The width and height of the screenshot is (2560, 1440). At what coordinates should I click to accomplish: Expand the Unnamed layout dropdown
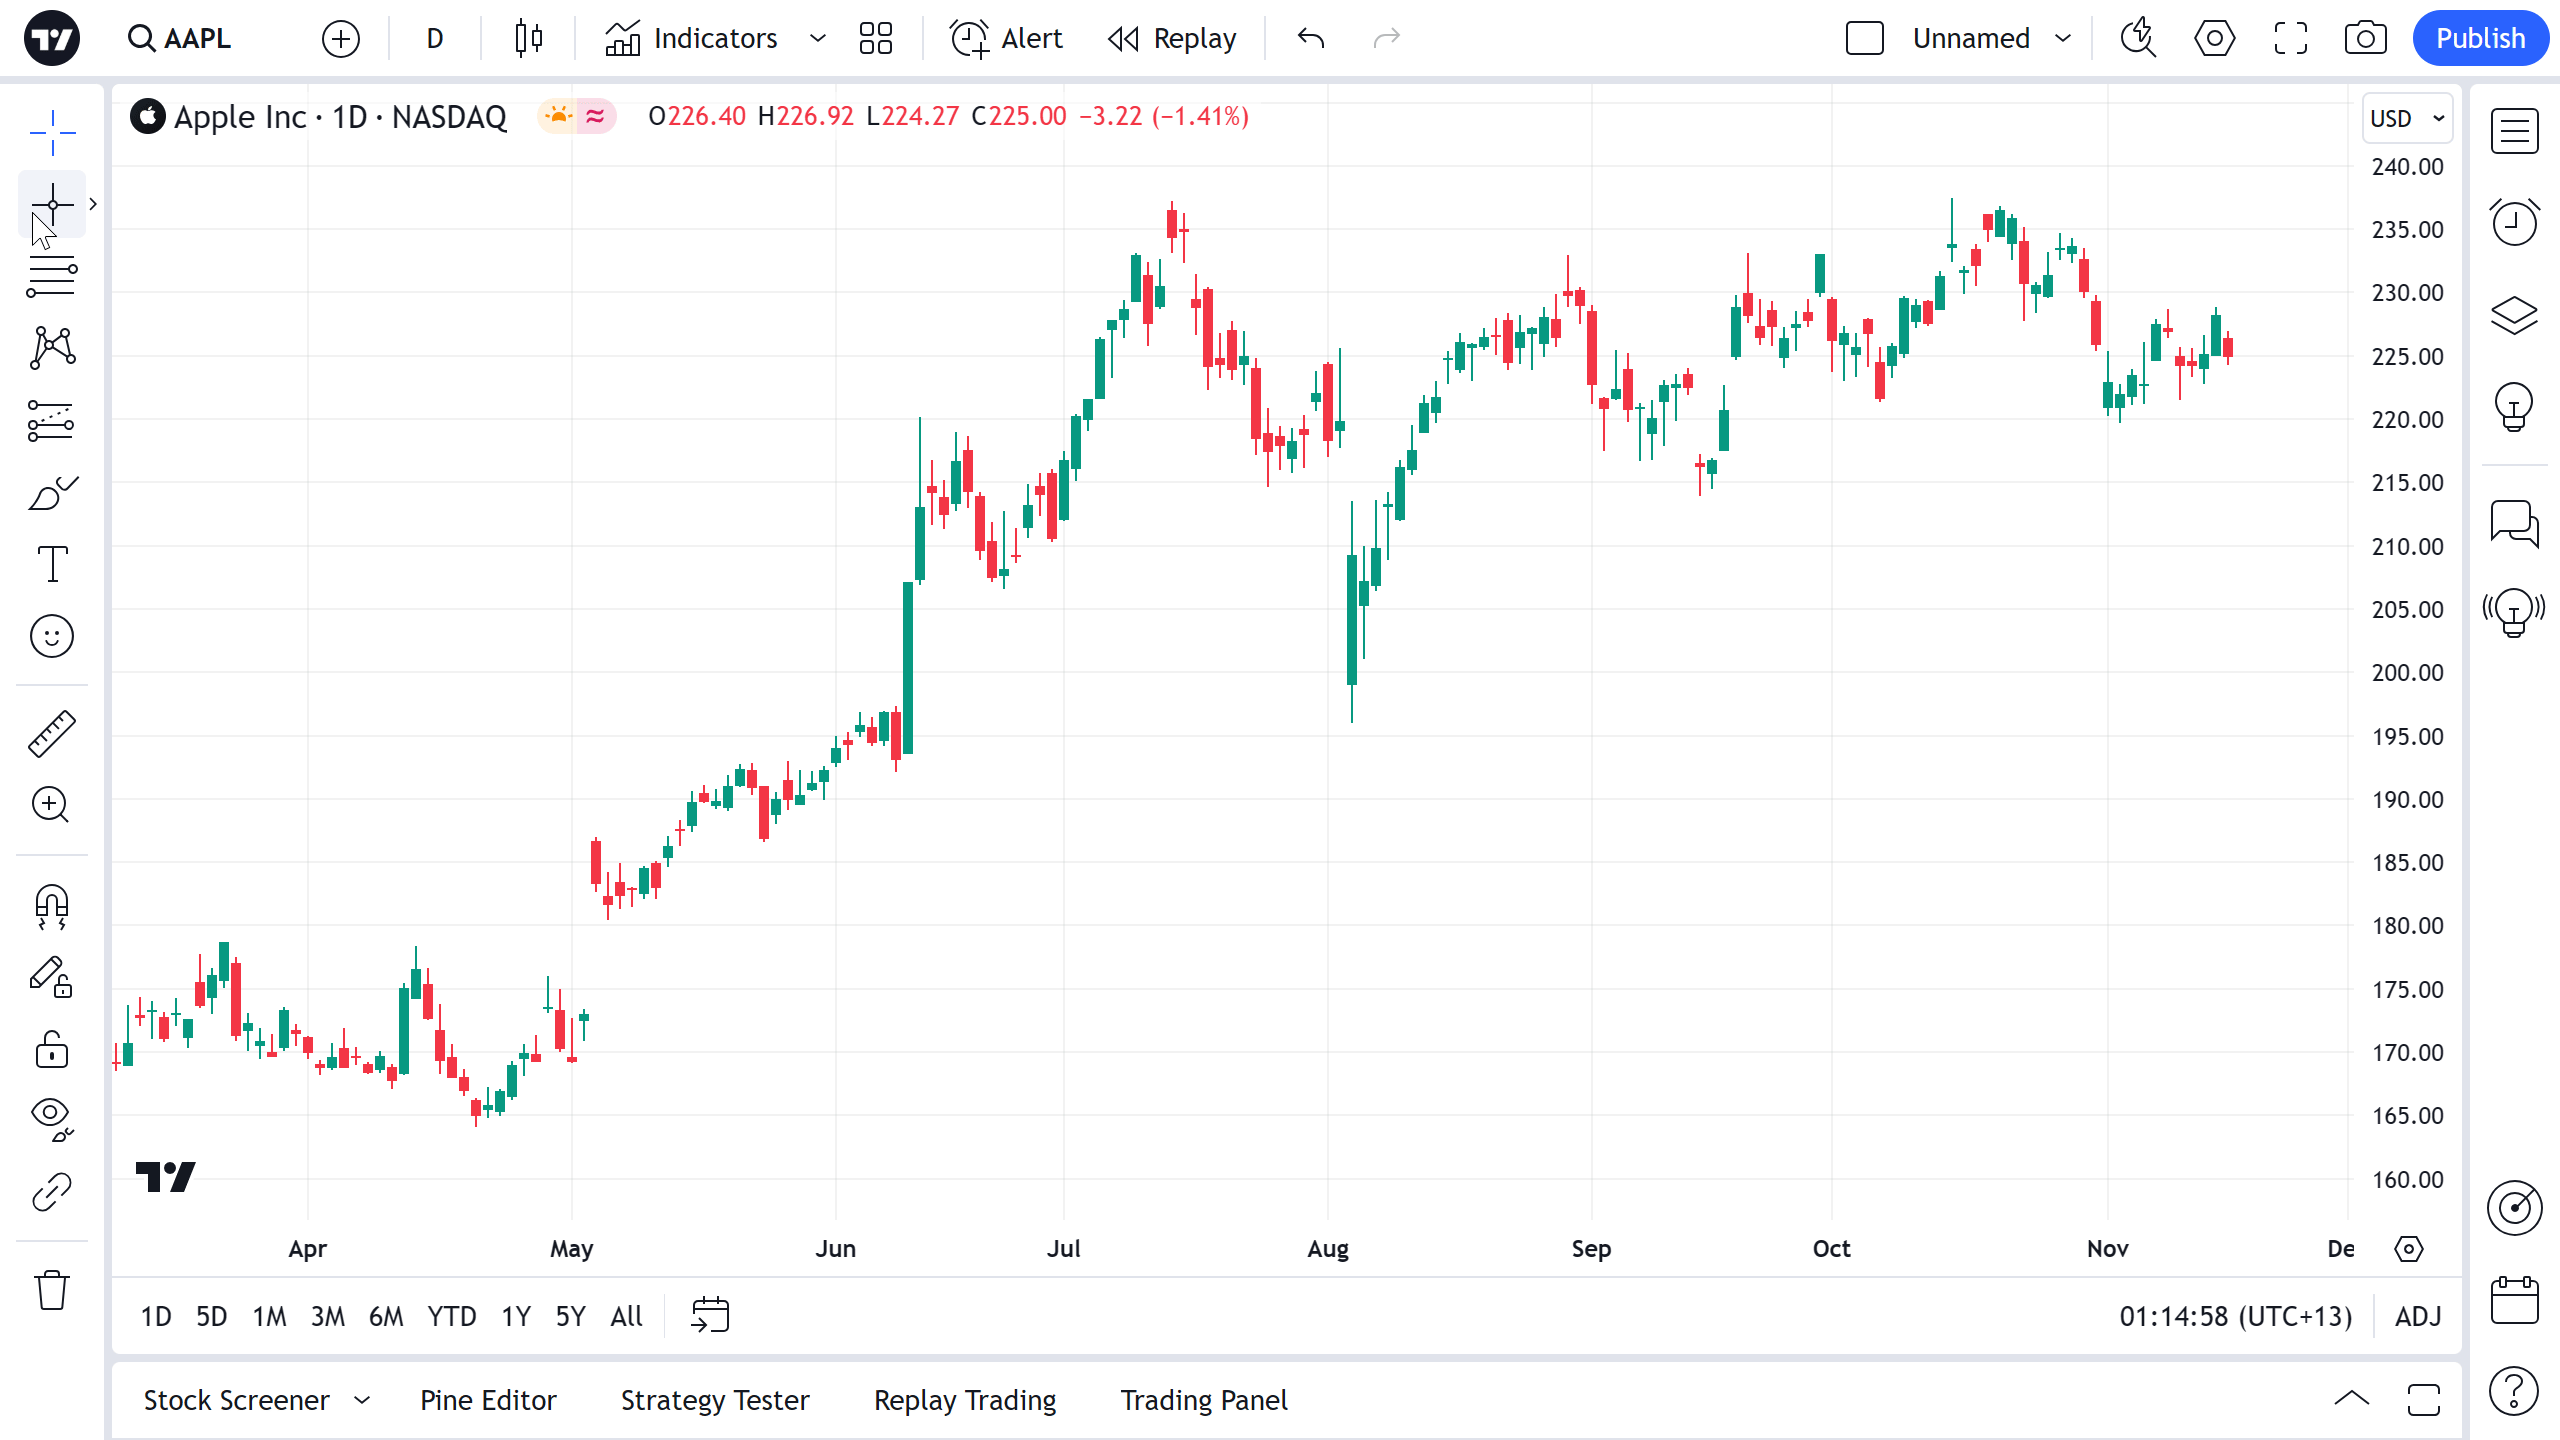tap(2062, 38)
